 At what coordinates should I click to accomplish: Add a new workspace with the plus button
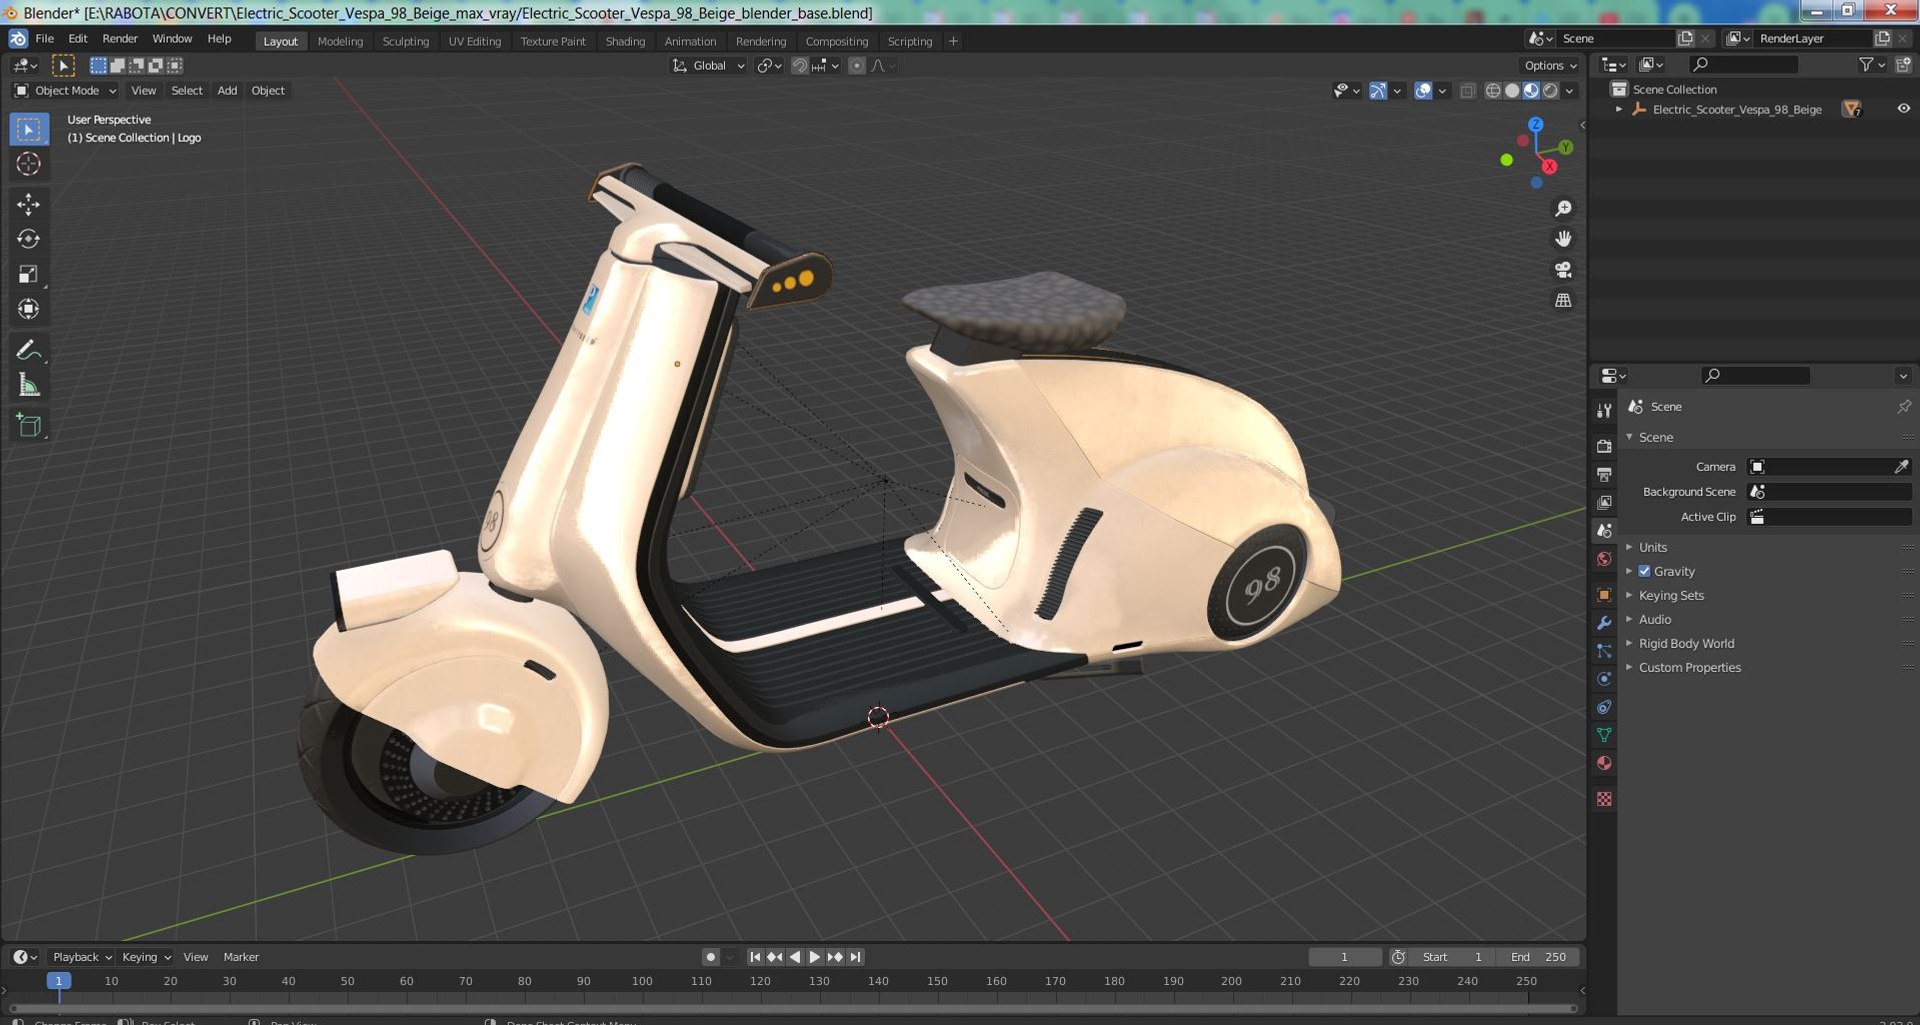(953, 41)
